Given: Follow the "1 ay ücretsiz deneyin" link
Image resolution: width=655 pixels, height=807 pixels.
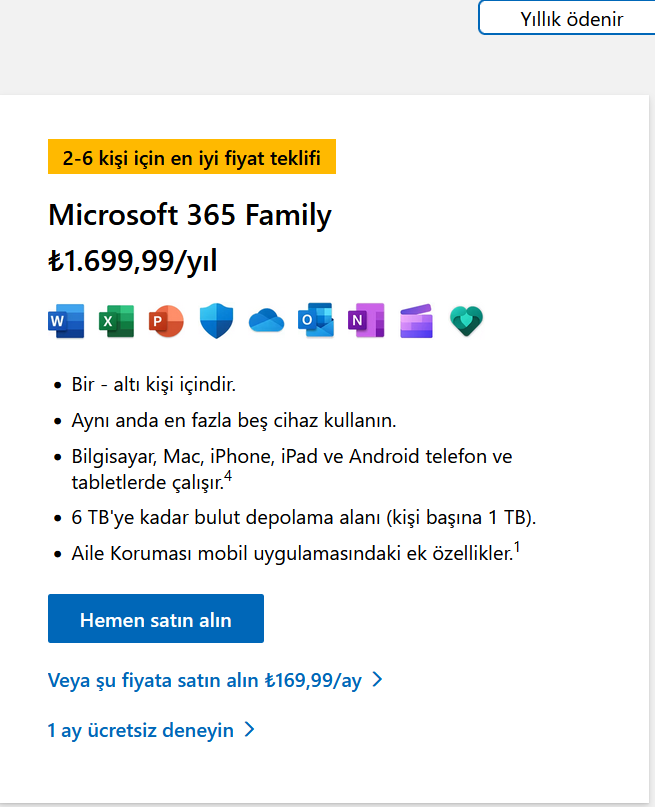Looking at the screenshot, I should pyautogui.click(x=141, y=731).
